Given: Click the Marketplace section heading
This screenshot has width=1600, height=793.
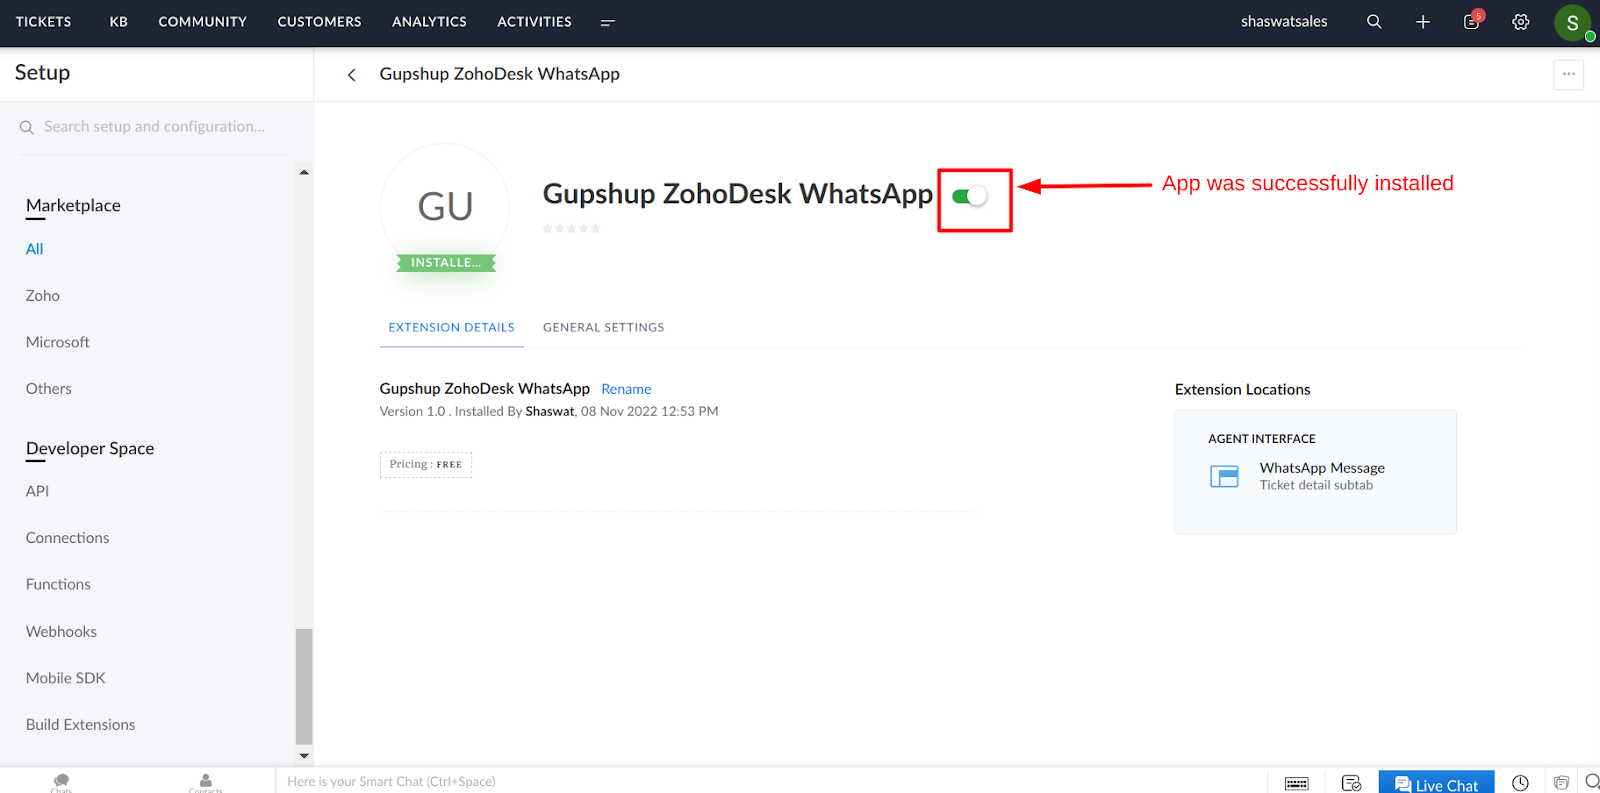Looking at the screenshot, I should [73, 205].
